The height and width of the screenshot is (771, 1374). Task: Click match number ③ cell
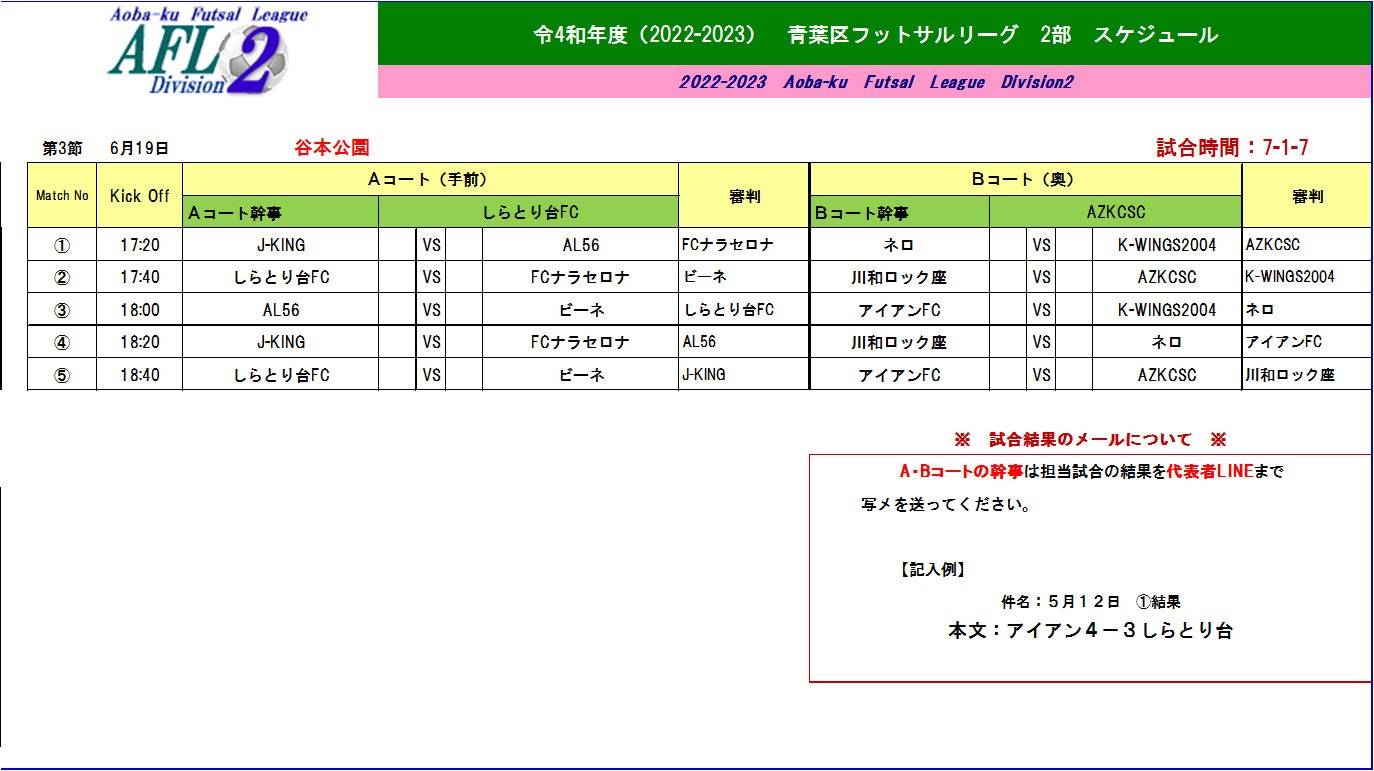click(x=62, y=310)
